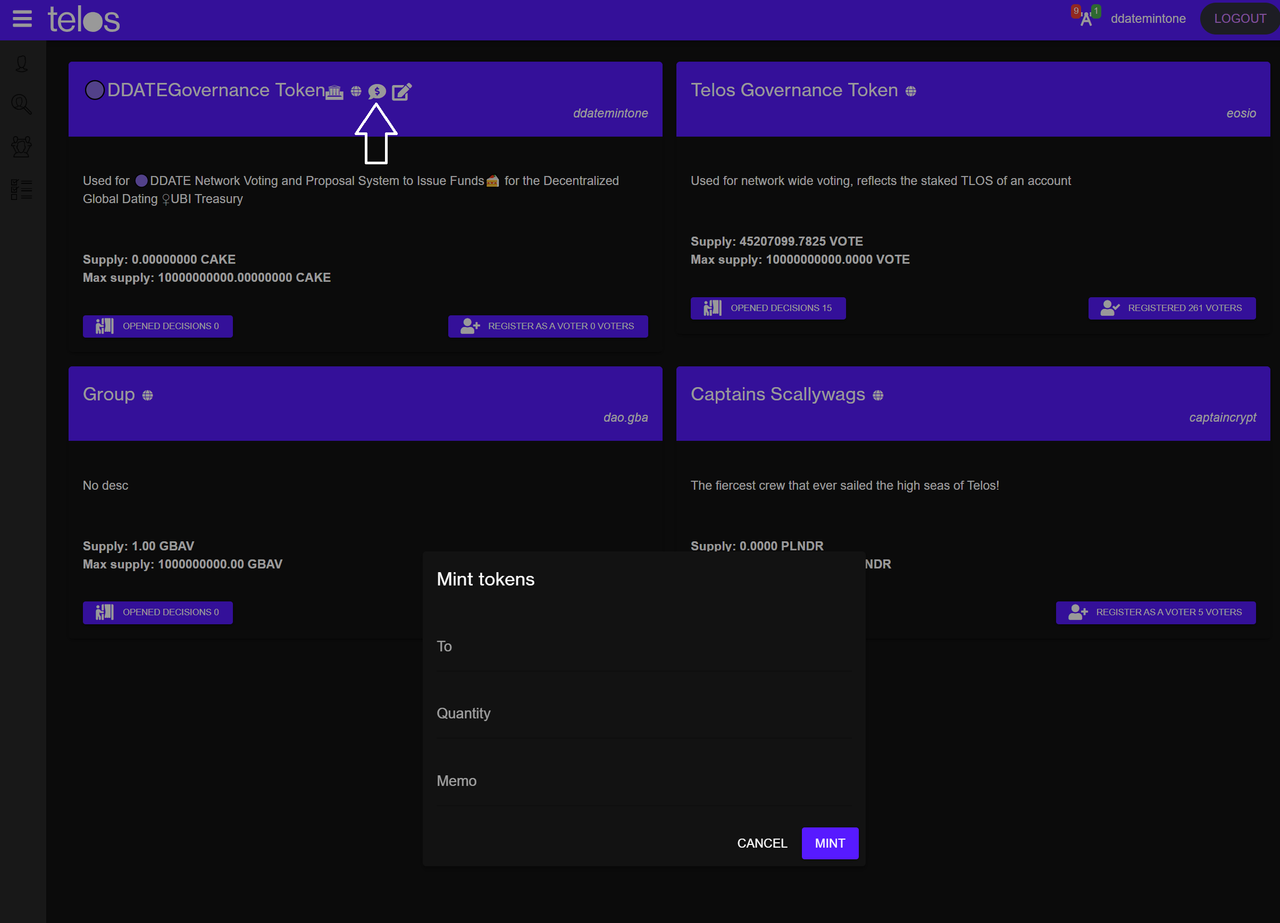Click the Memo field in Mint tokens

pos(643,781)
